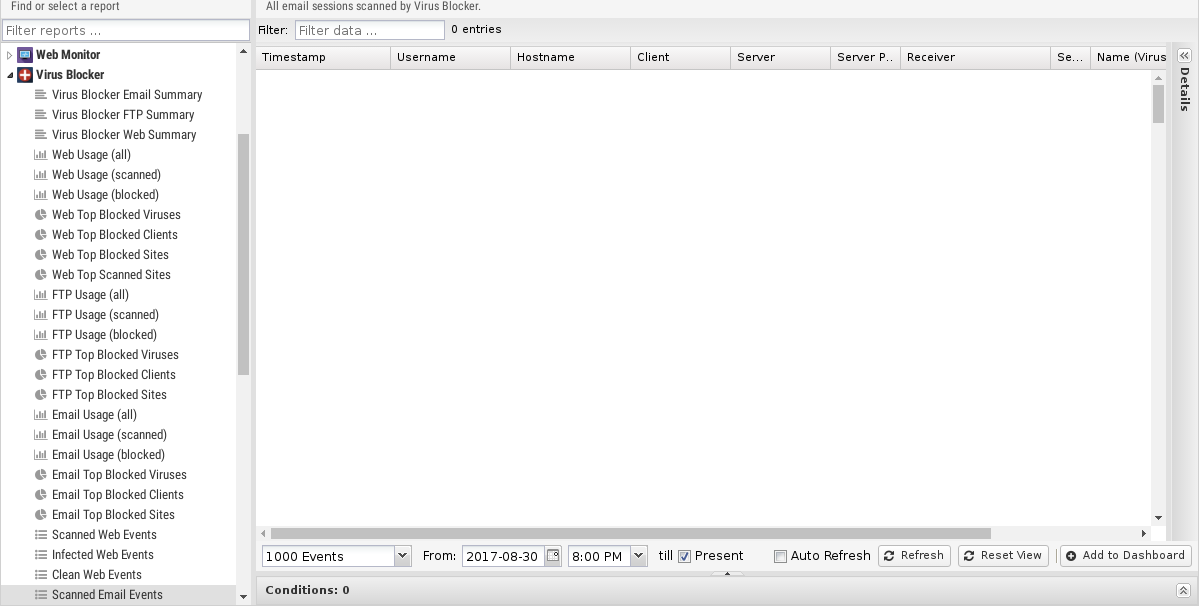1199x606 pixels.
Task: Click the icon beside Virus Blocker Web Summary
Action: point(41,134)
